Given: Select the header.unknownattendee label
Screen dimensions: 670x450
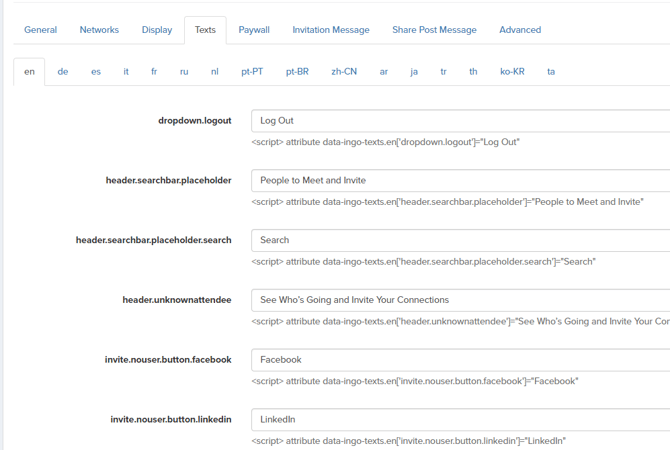Looking at the screenshot, I should (x=177, y=300).
